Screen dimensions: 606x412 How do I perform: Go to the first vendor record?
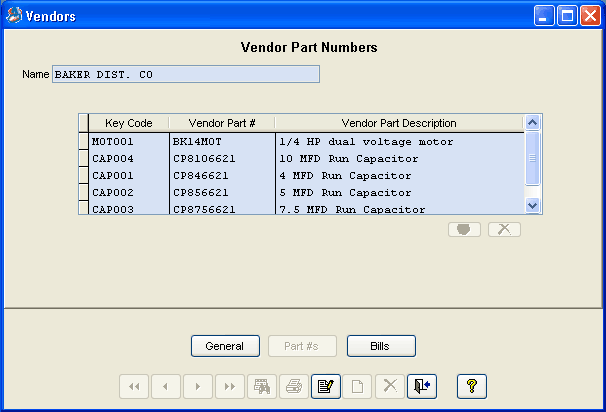[x=134, y=386]
